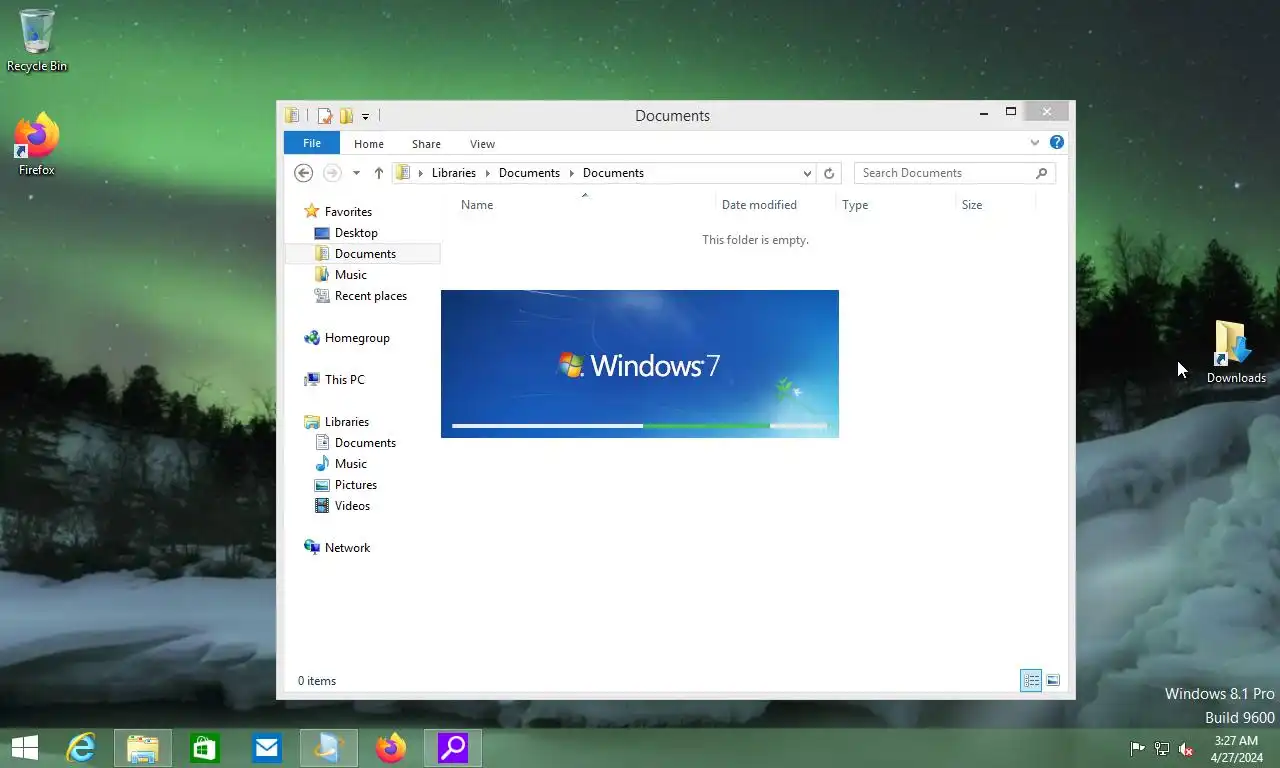Open the Start button on taskbar
1280x768 pixels.
[x=25, y=748]
